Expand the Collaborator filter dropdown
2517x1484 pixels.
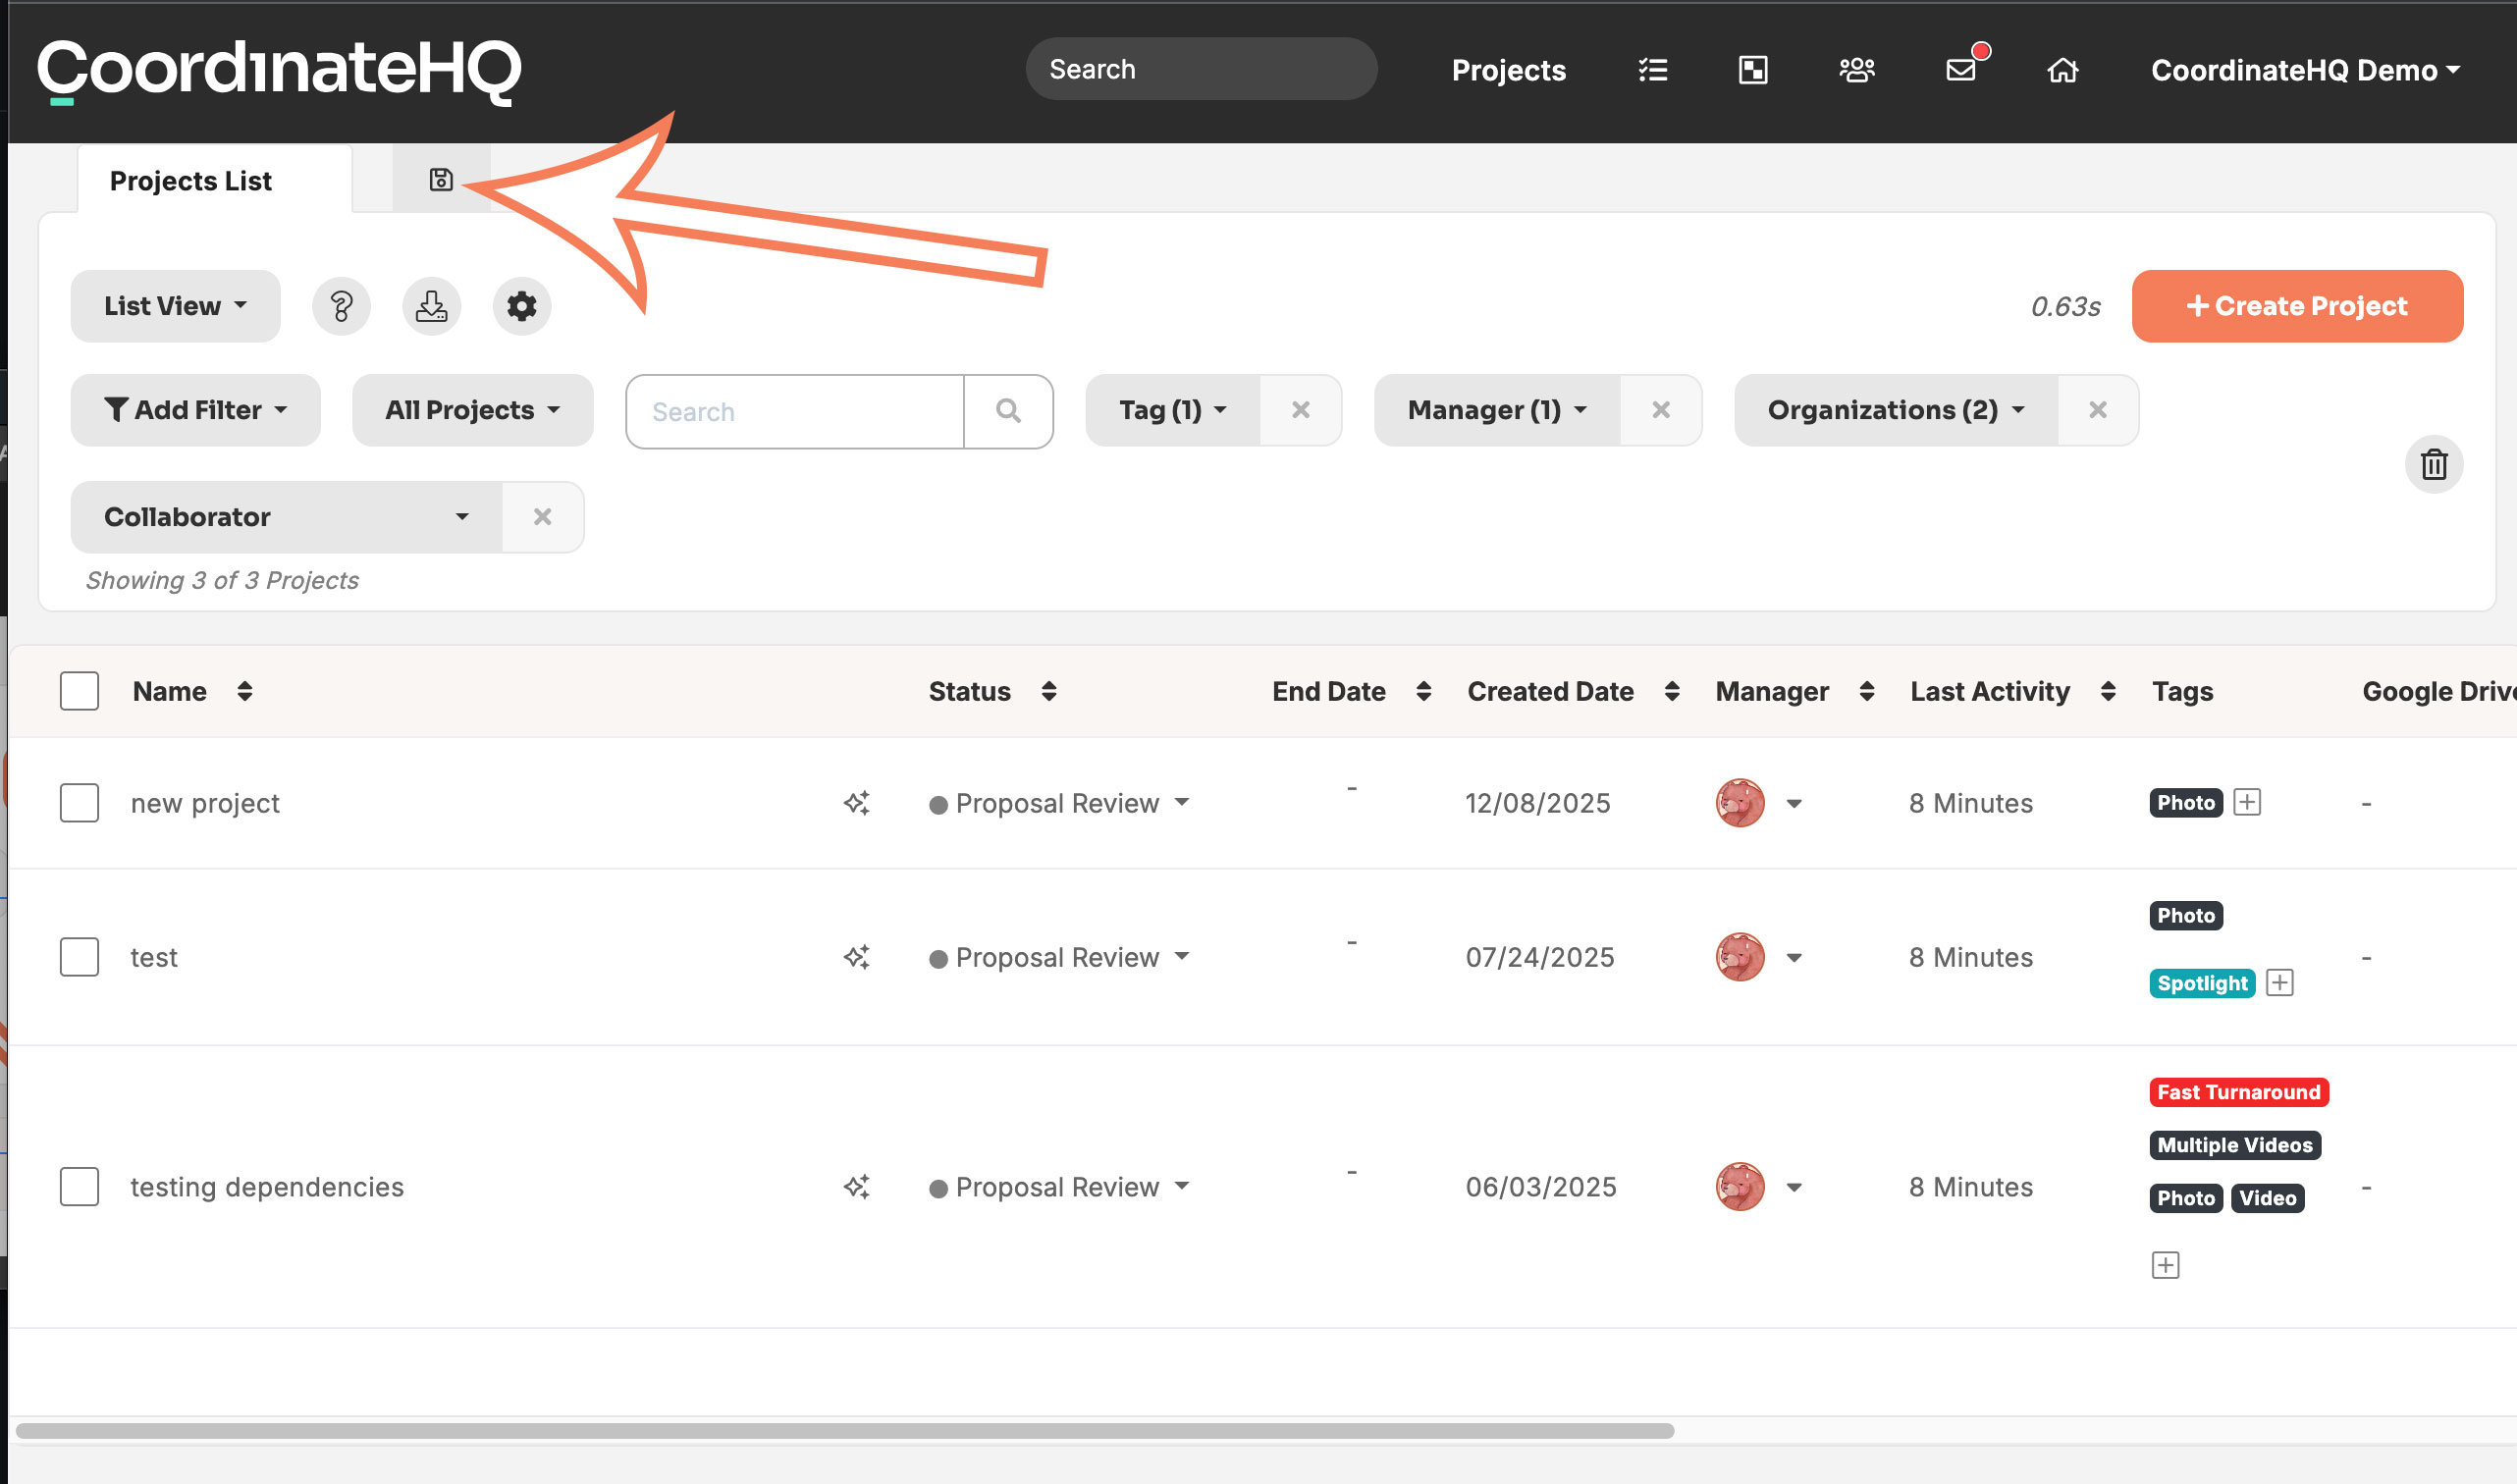point(287,517)
